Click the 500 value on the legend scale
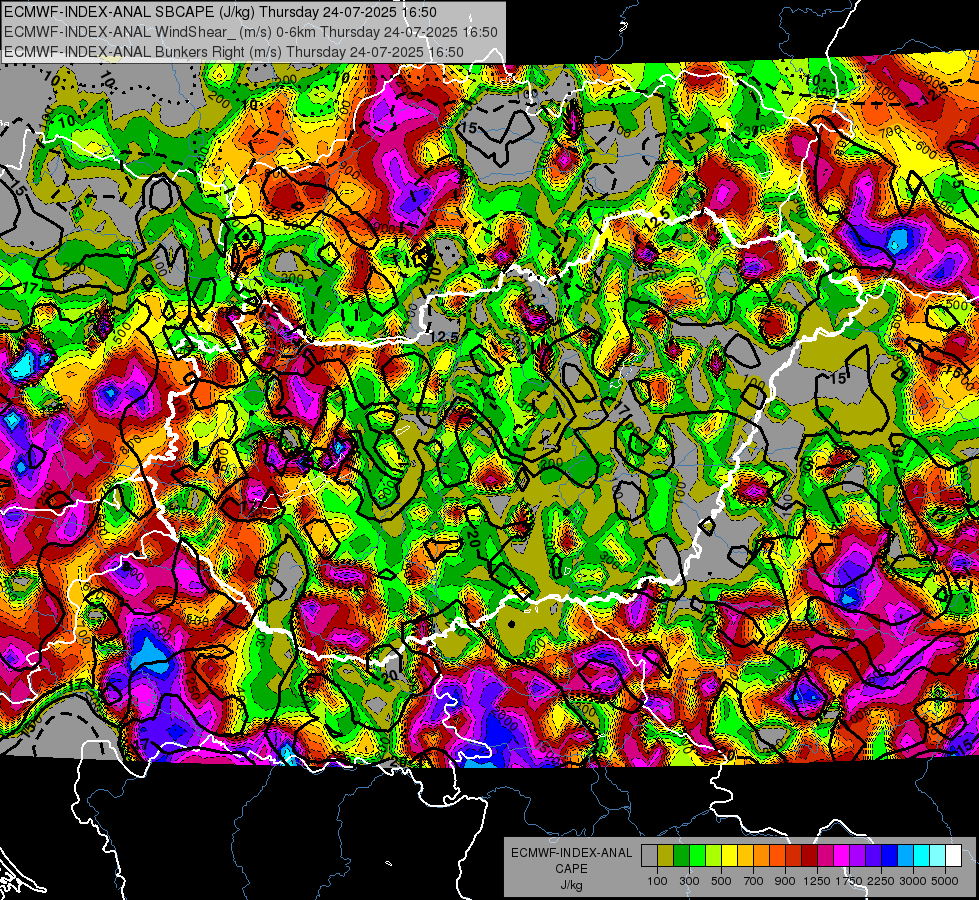Viewport: 979px width, 900px height. (x=721, y=881)
